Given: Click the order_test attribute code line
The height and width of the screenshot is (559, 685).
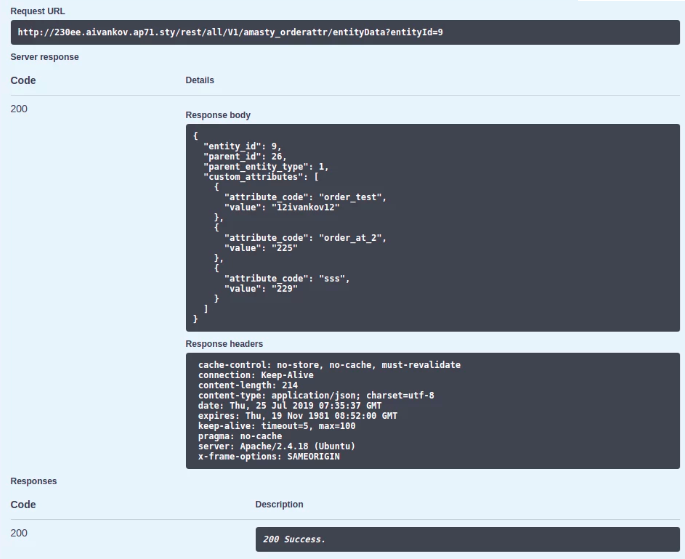Looking at the screenshot, I should tap(305, 197).
